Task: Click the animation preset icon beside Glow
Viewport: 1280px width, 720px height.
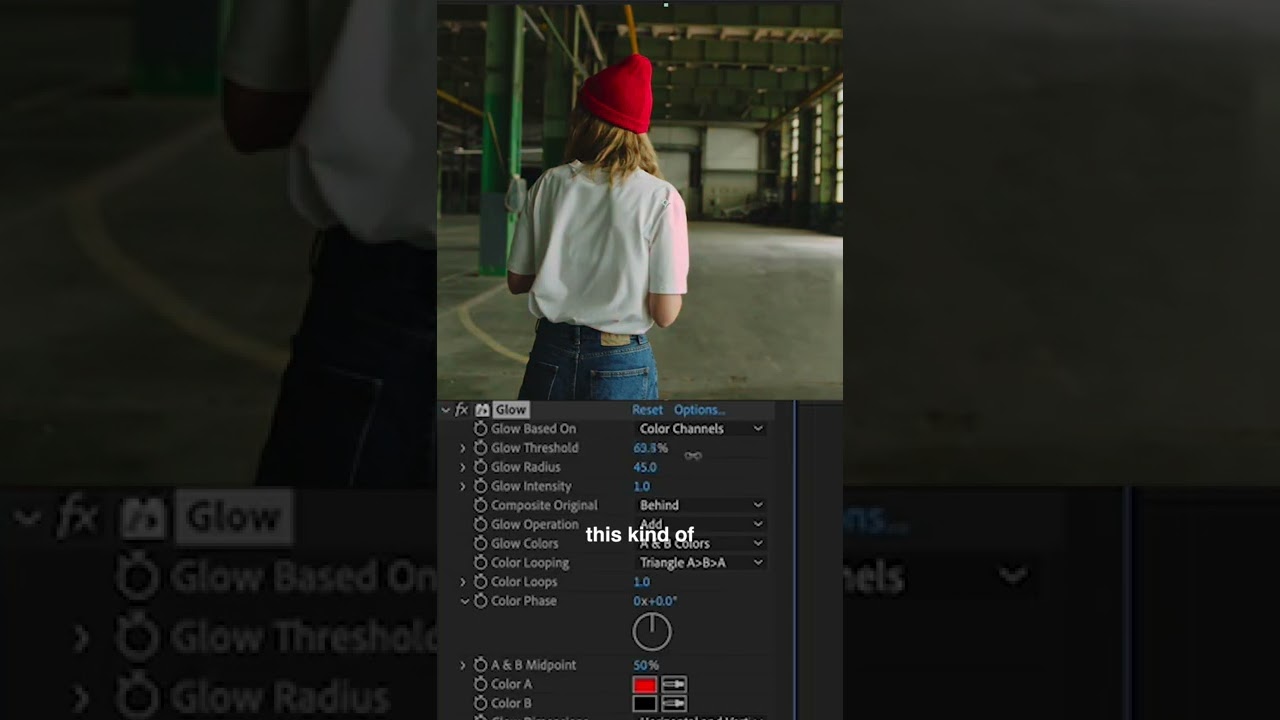Action: click(482, 410)
